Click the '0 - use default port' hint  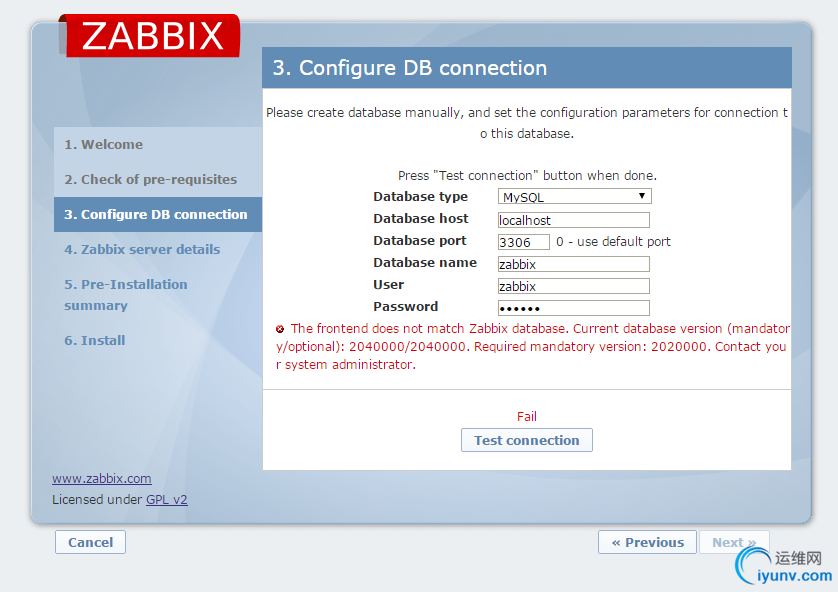[613, 242]
